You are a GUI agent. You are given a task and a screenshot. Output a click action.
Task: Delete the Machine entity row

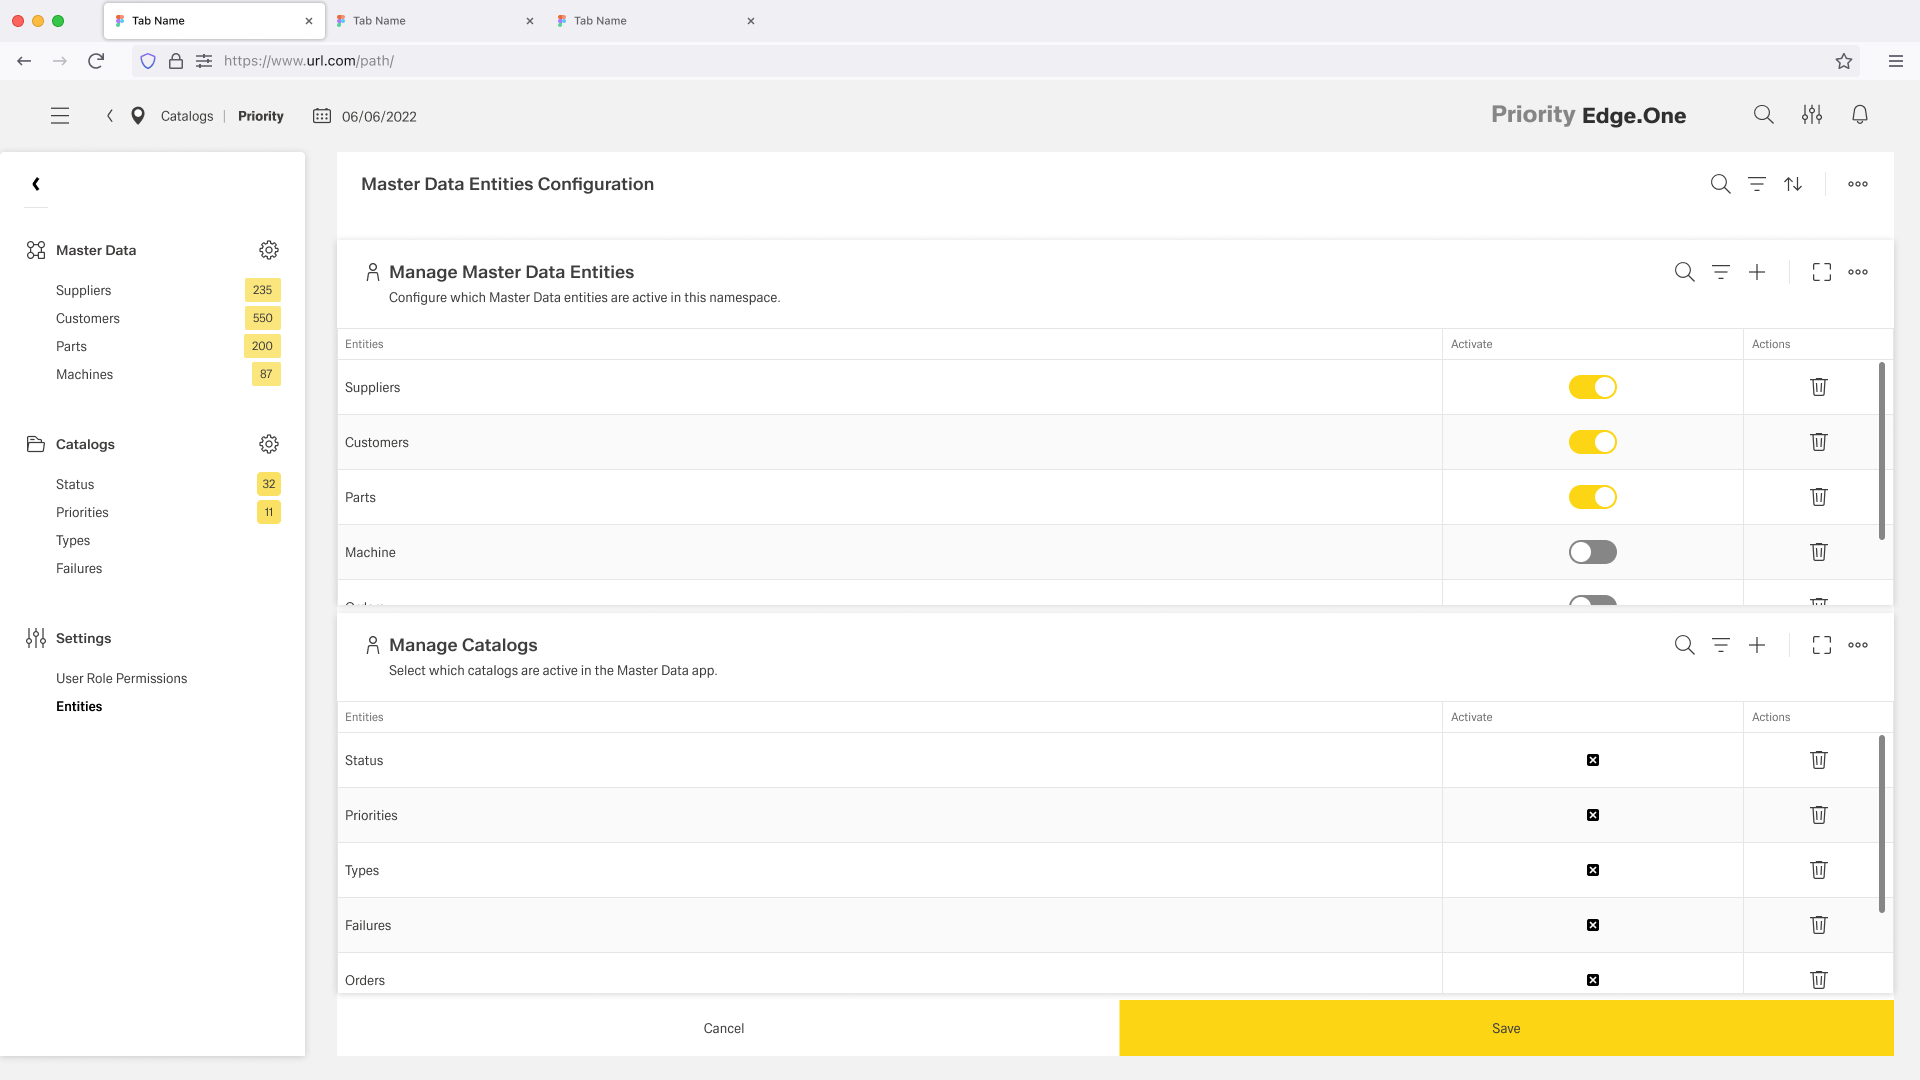[1819, 552]
